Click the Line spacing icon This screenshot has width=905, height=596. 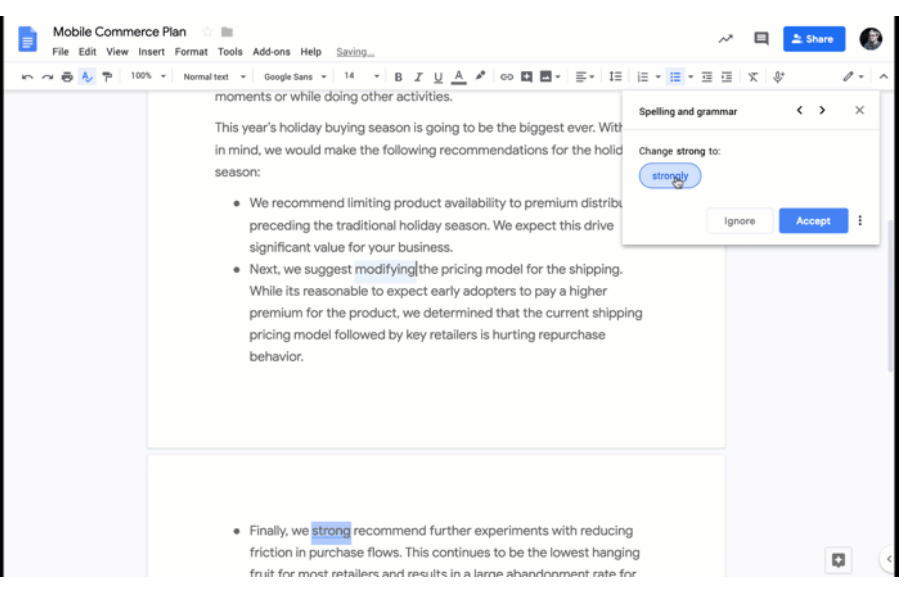click(615, 77)
